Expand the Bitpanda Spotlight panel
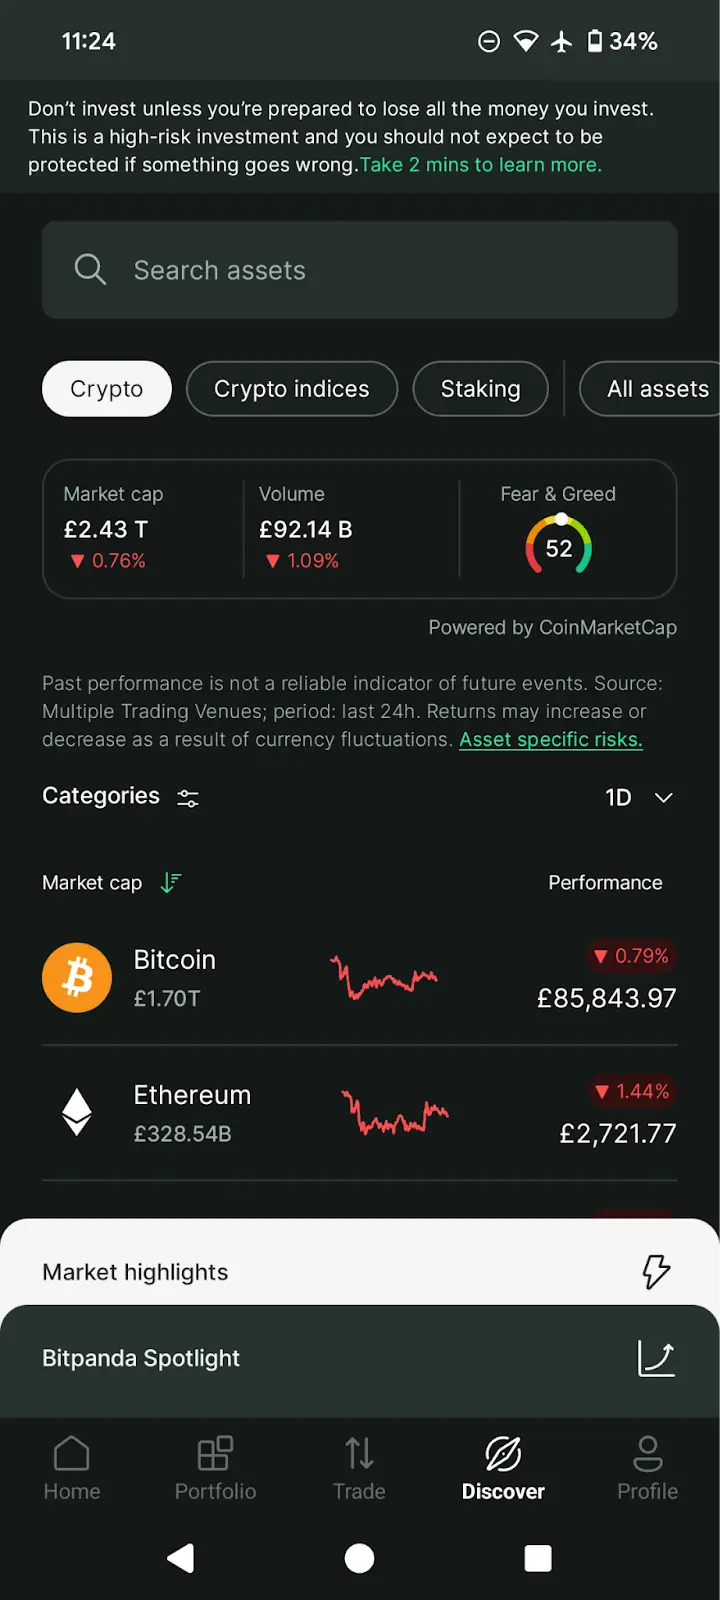The image size is (720, 1600). [x=300, y=1358]
